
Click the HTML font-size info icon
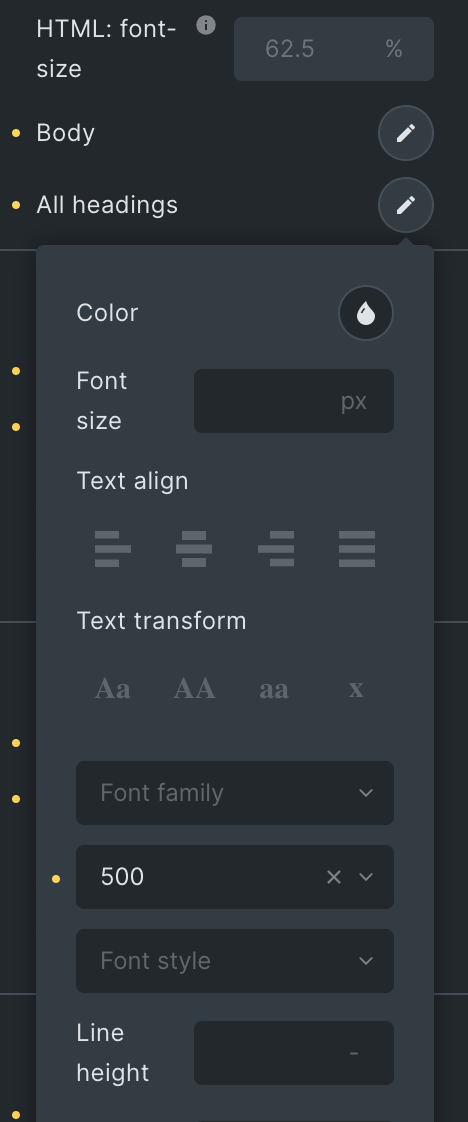click(206, 26)
